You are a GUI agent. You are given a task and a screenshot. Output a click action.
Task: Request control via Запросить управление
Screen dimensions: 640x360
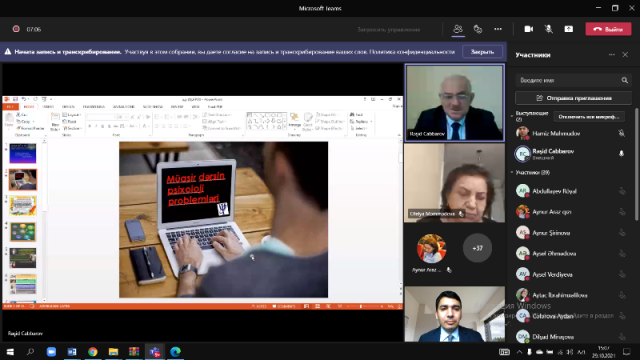click(389, 29)
